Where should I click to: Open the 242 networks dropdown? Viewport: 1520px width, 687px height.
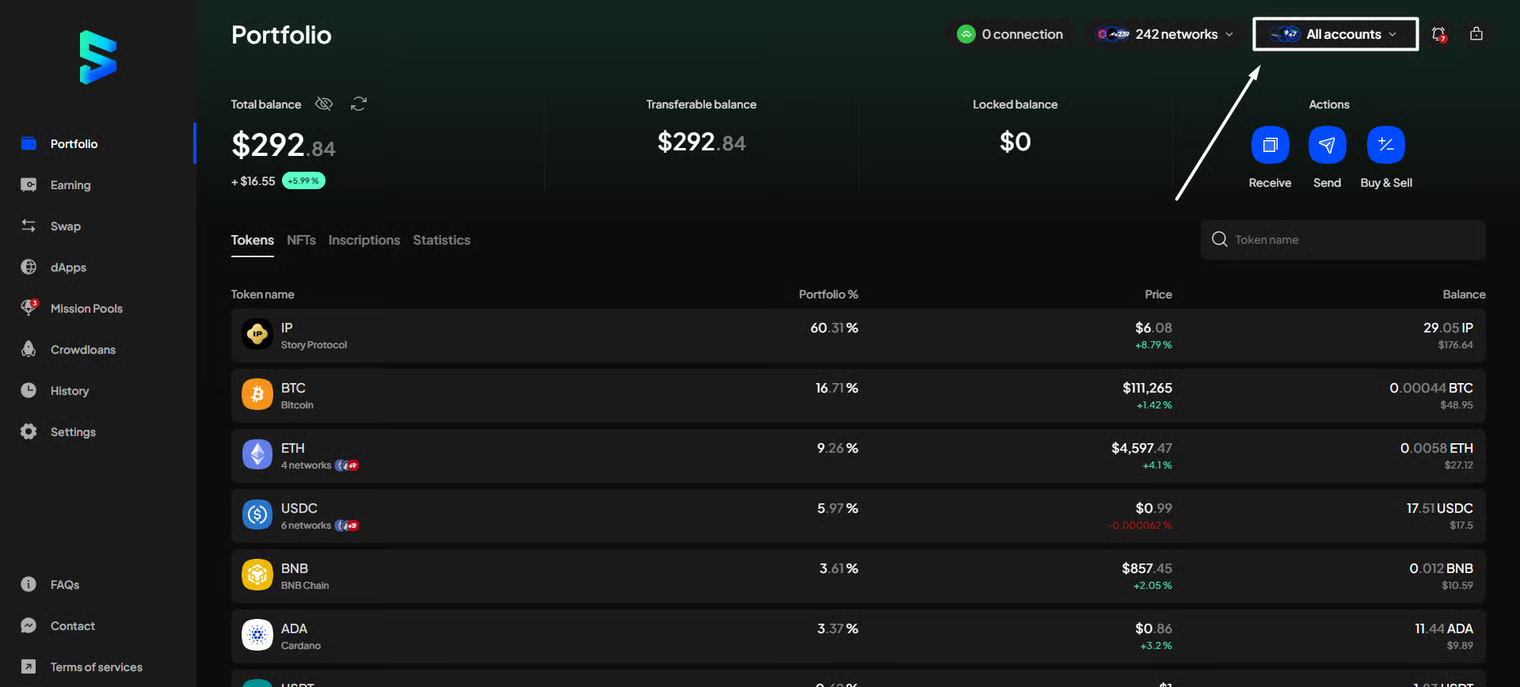tap(1165, 34)
